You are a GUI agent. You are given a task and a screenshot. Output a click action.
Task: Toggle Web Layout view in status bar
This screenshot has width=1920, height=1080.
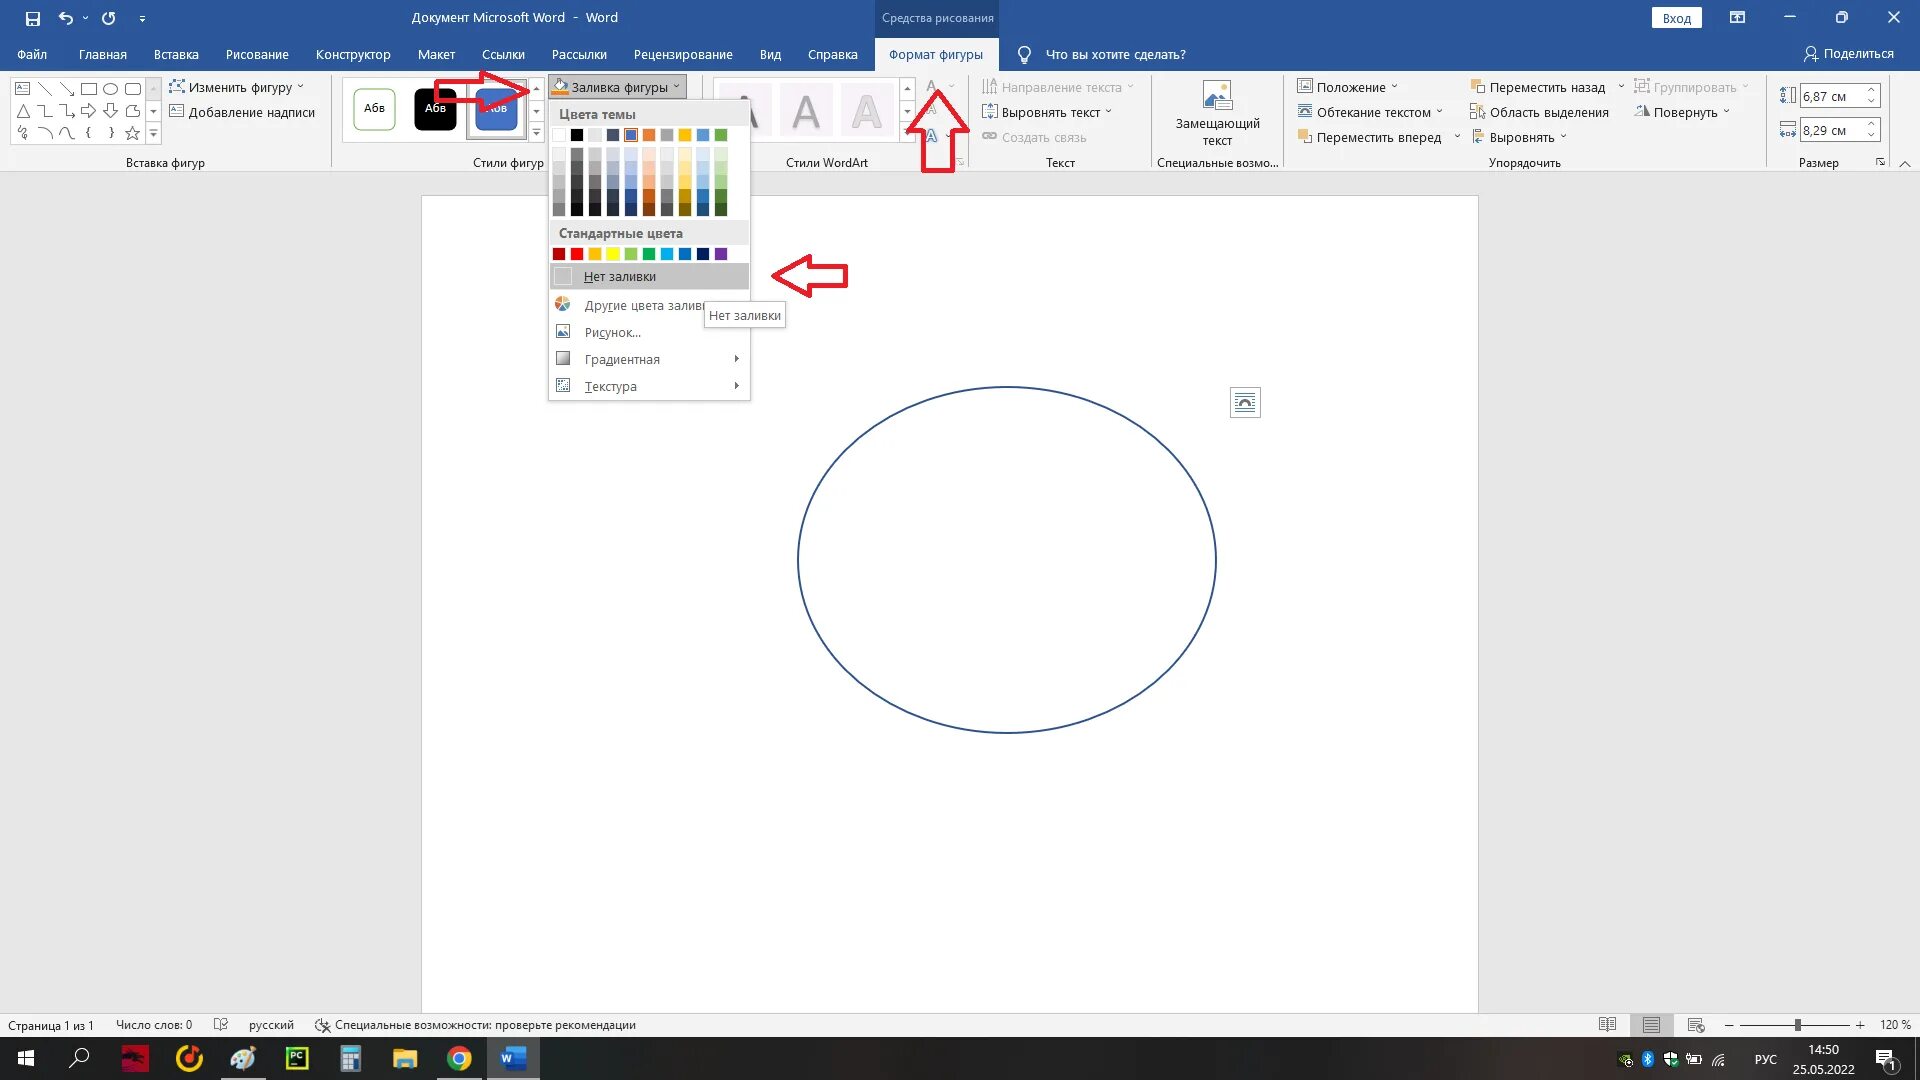click(x=1695, y=1025)
